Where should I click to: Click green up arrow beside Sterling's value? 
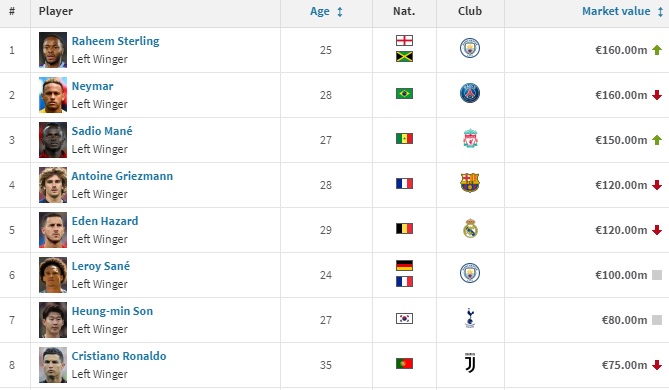tap(657, 50)
